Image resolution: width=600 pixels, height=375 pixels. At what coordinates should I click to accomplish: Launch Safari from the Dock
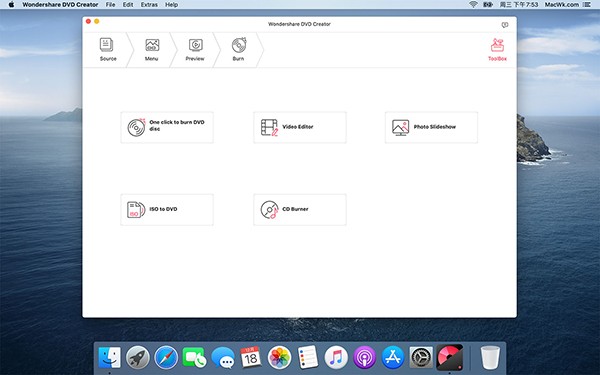click(x=166, y=357)
